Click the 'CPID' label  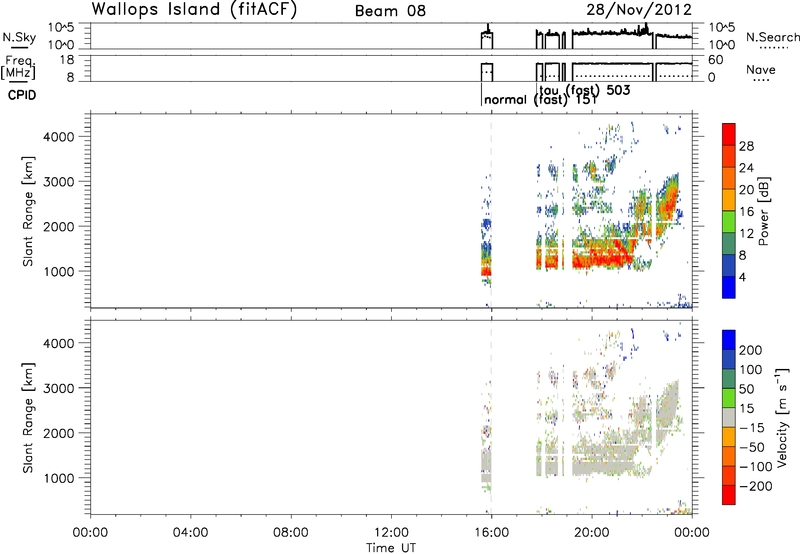(x=22, y=95)
